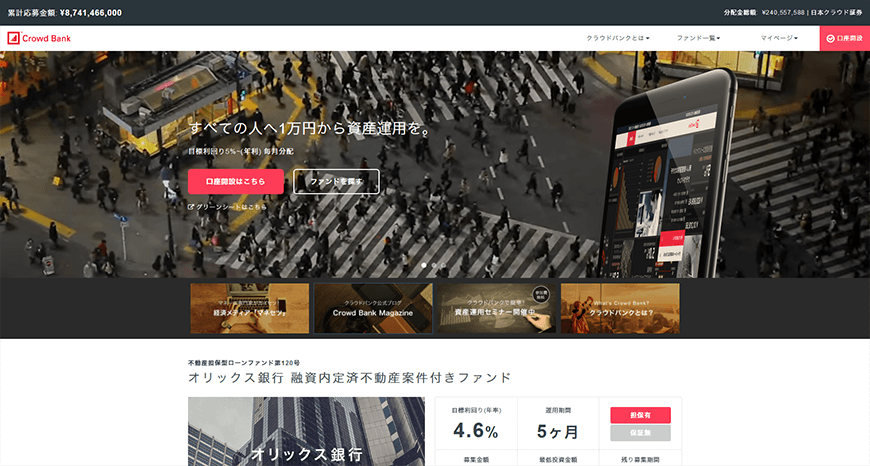This screenshot has height=466, width=870.
Task: Click the 5ヶ月 operation period value
Action: [x=558, y=431]
